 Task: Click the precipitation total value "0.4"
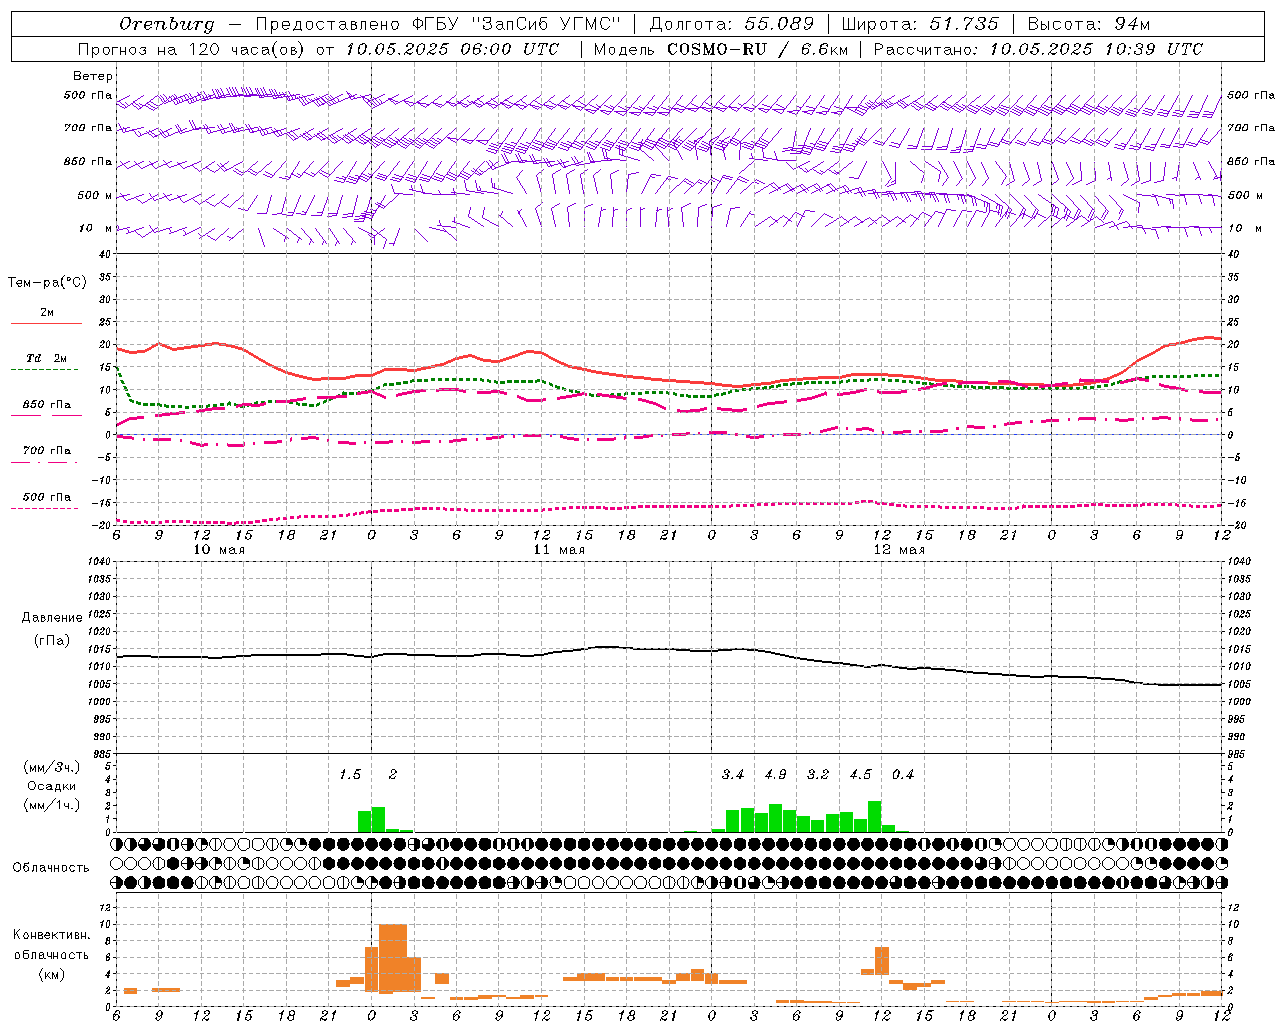(903, 775)
